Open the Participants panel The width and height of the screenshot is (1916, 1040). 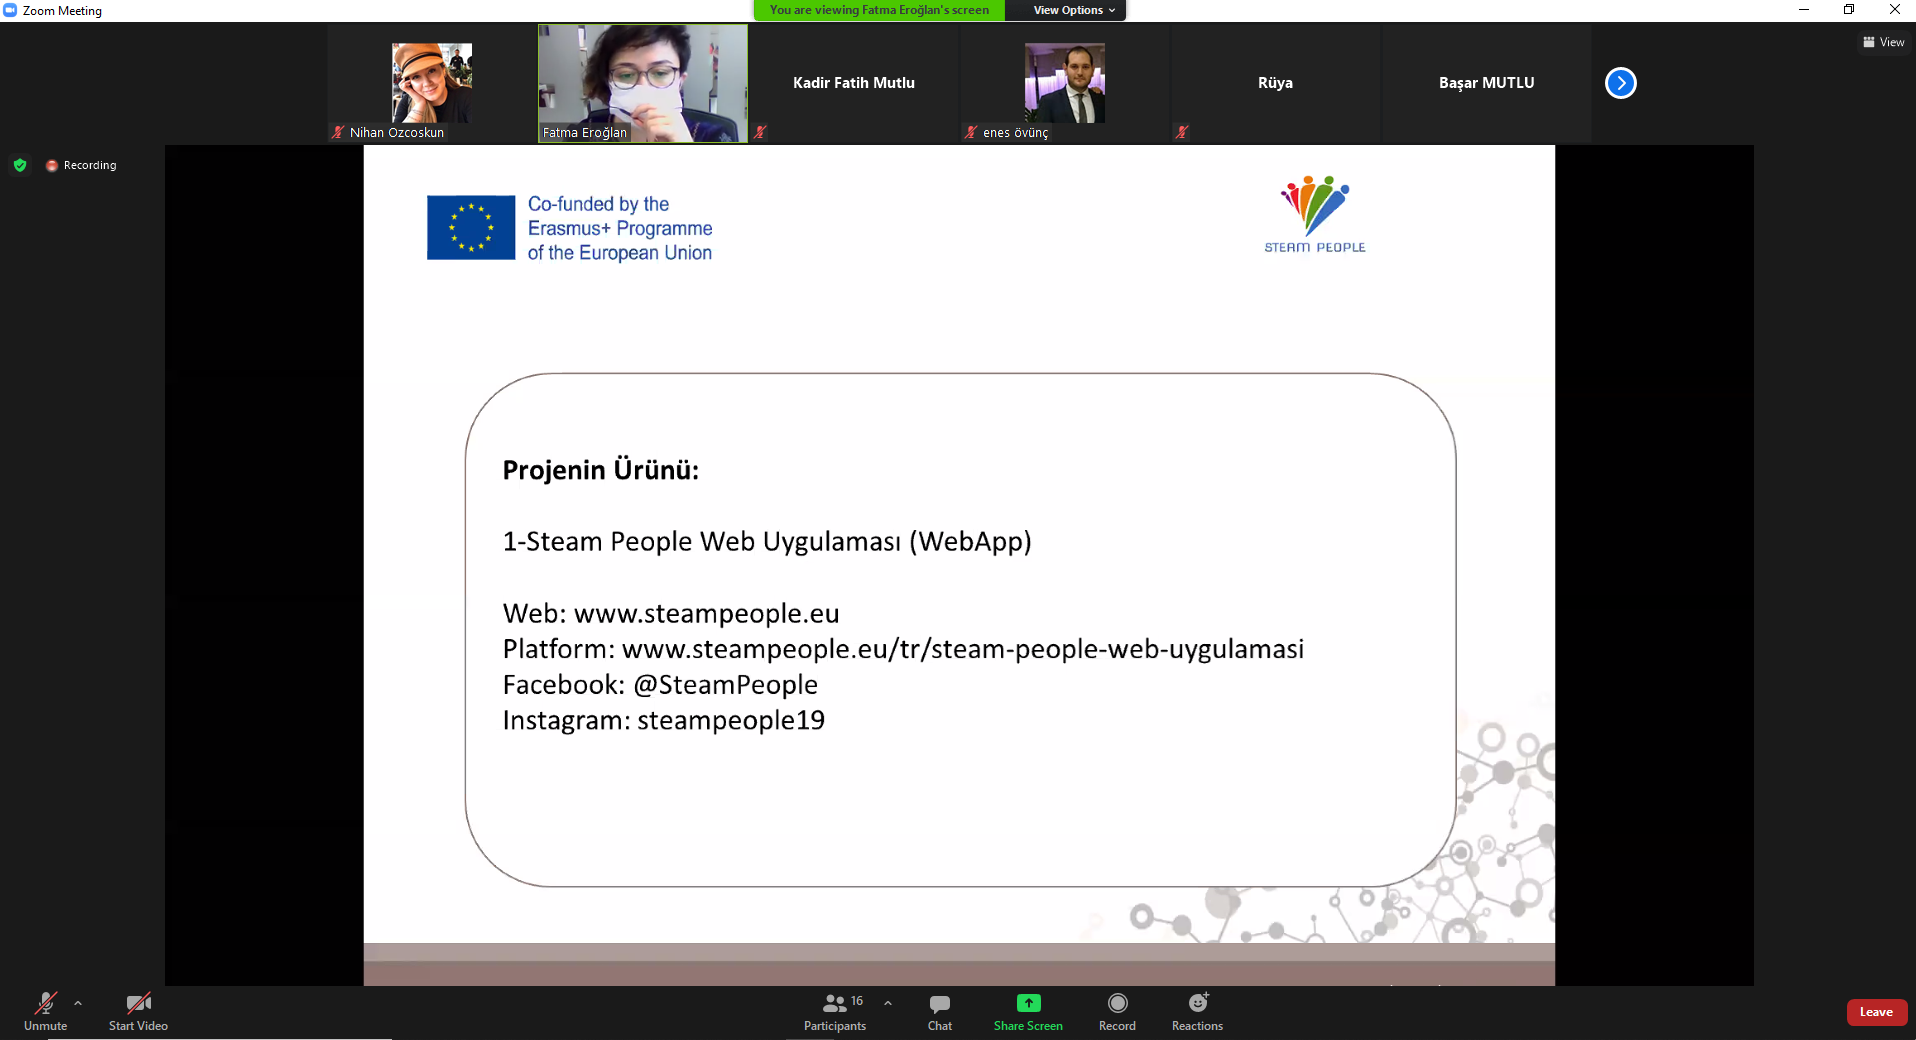coord(835,1011)
